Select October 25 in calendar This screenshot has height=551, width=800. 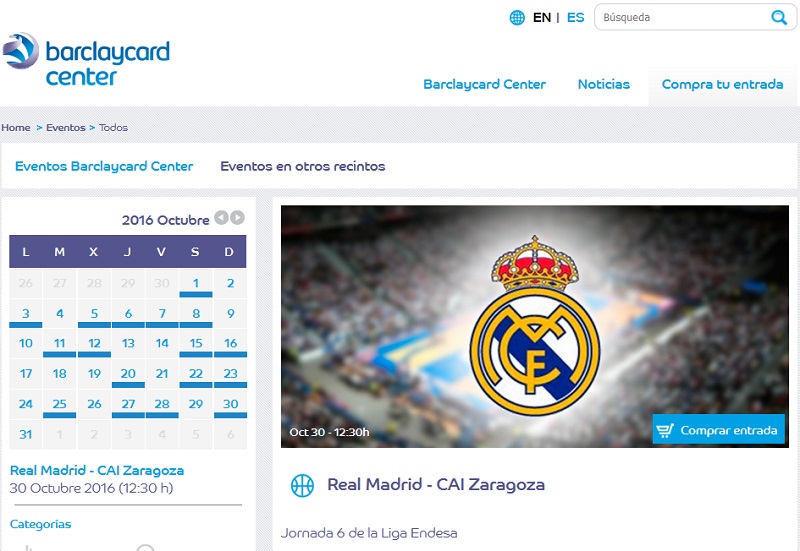click(x=60, y=405)
